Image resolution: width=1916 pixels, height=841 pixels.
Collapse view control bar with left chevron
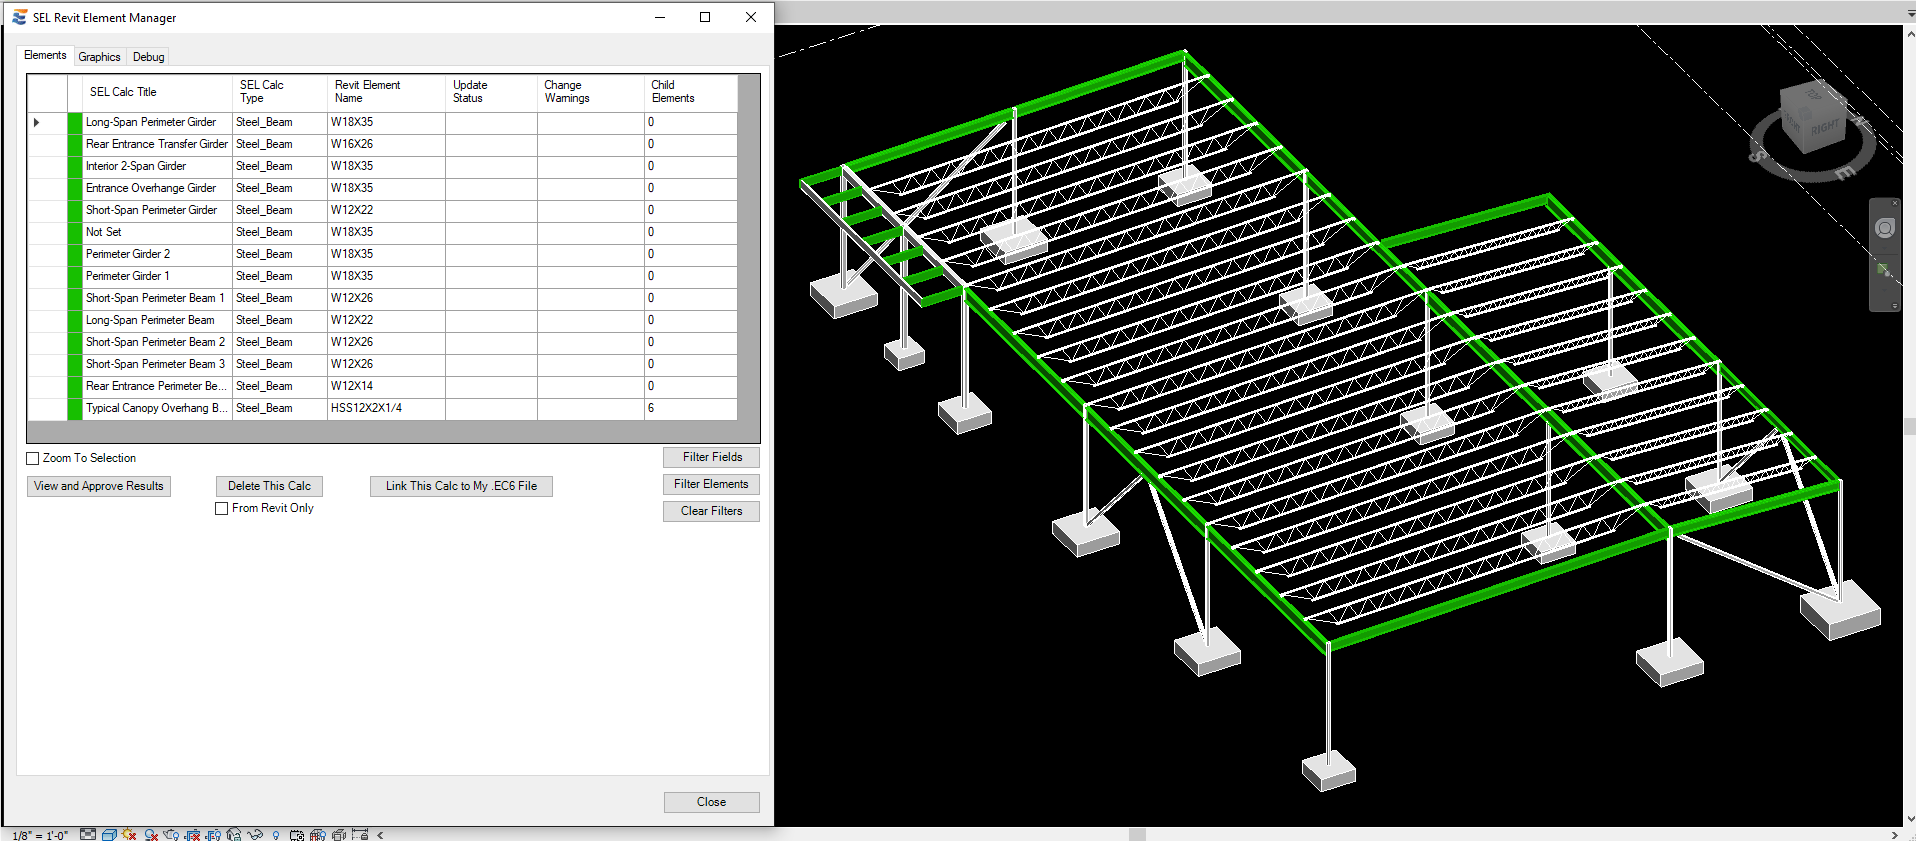380,834
